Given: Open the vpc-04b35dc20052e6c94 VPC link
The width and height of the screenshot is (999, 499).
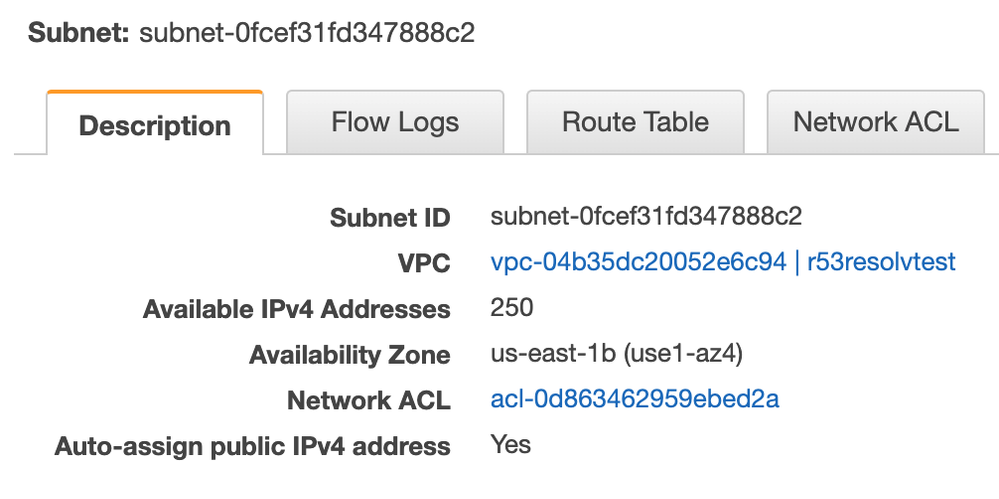Looking at the screenshot, I should [x=638, y=262].
